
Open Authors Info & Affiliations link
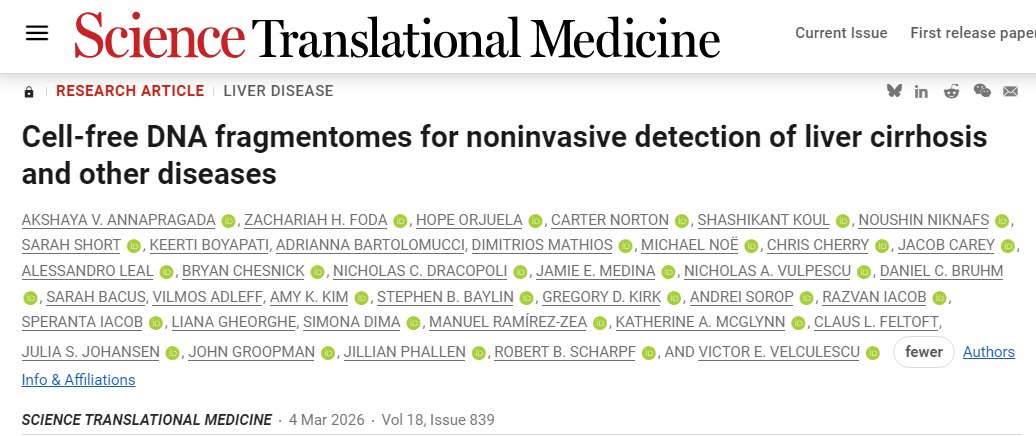tap(78, 379)
